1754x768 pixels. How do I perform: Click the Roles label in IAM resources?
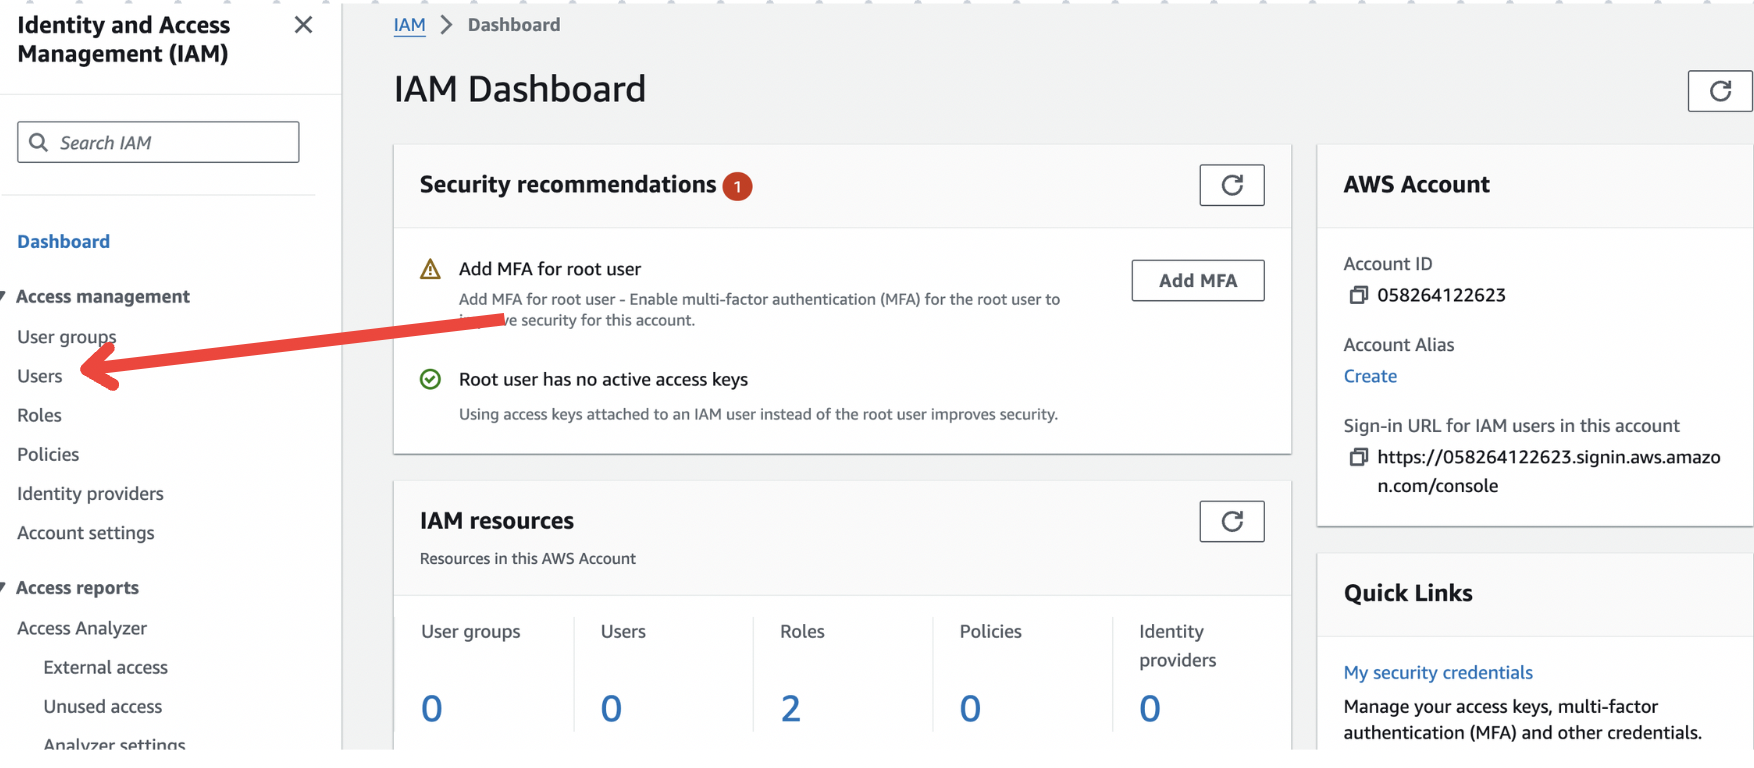[x=802, y=631]
